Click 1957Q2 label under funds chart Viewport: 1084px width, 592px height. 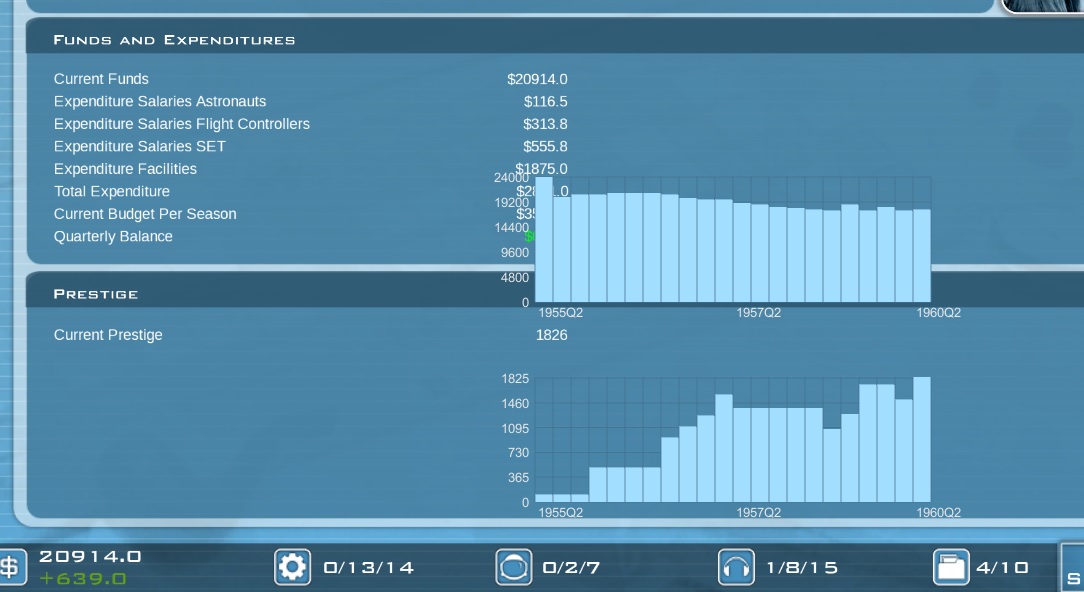(x=758, y=313)
